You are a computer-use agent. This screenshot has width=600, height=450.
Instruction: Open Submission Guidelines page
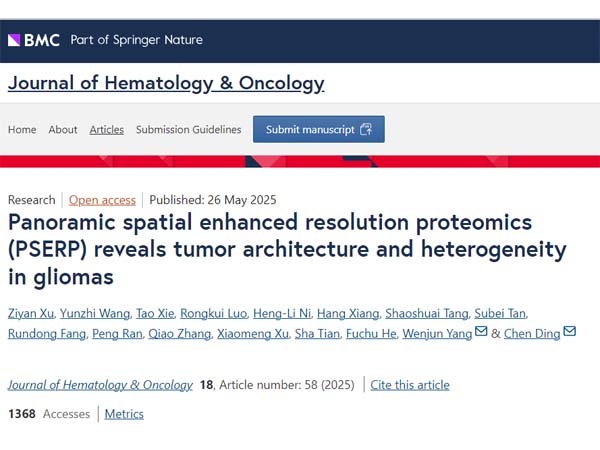189,129
